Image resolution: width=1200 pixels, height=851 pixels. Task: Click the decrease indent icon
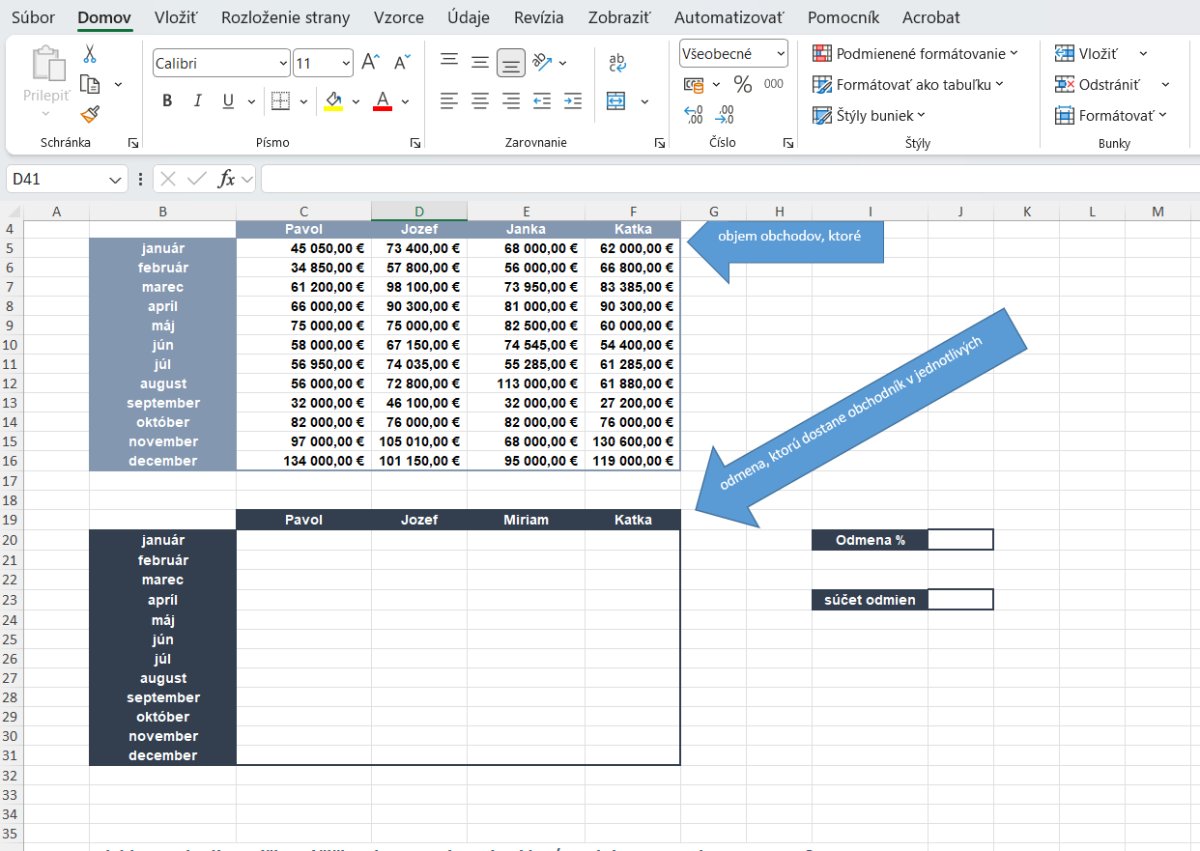coord(542,101)
